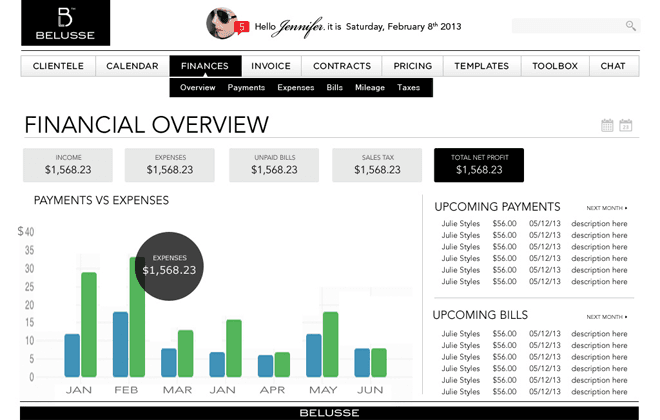660x420 pixels.
Task: Select Bills in Finances submenu
Action: coord(335,88)
